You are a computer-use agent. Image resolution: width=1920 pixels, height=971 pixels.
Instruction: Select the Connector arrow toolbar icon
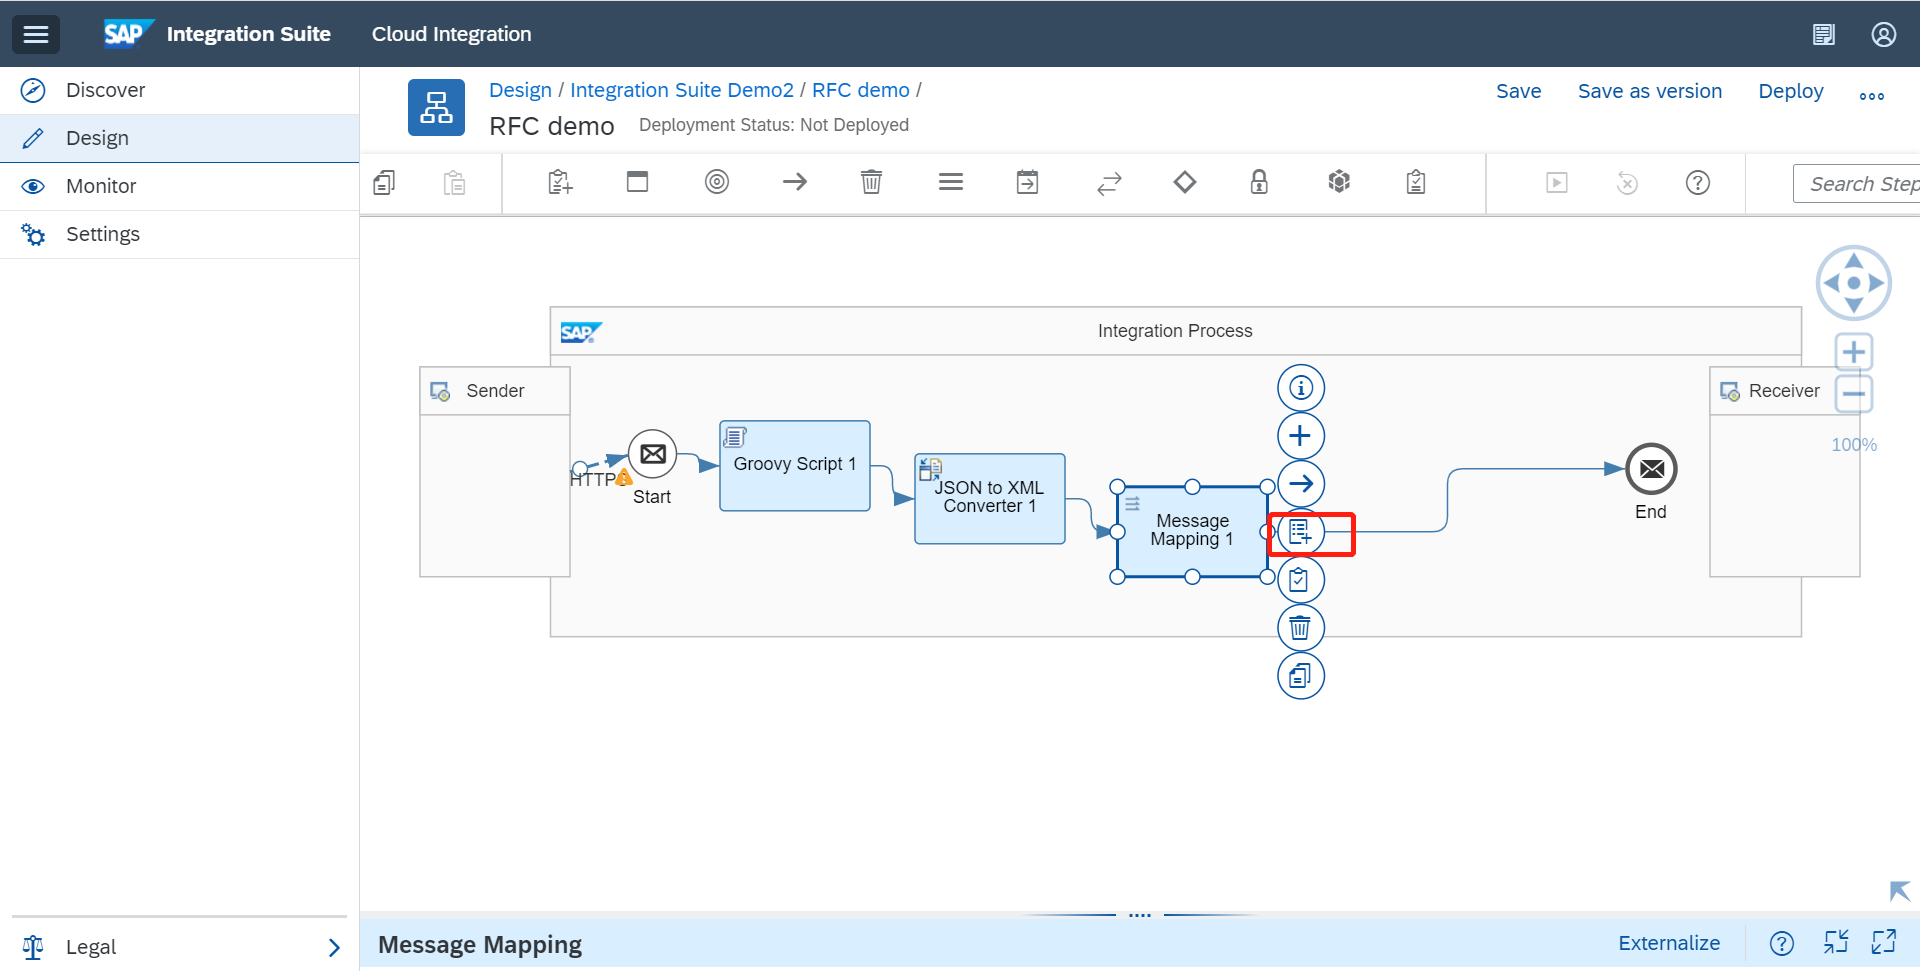[795, 182]
